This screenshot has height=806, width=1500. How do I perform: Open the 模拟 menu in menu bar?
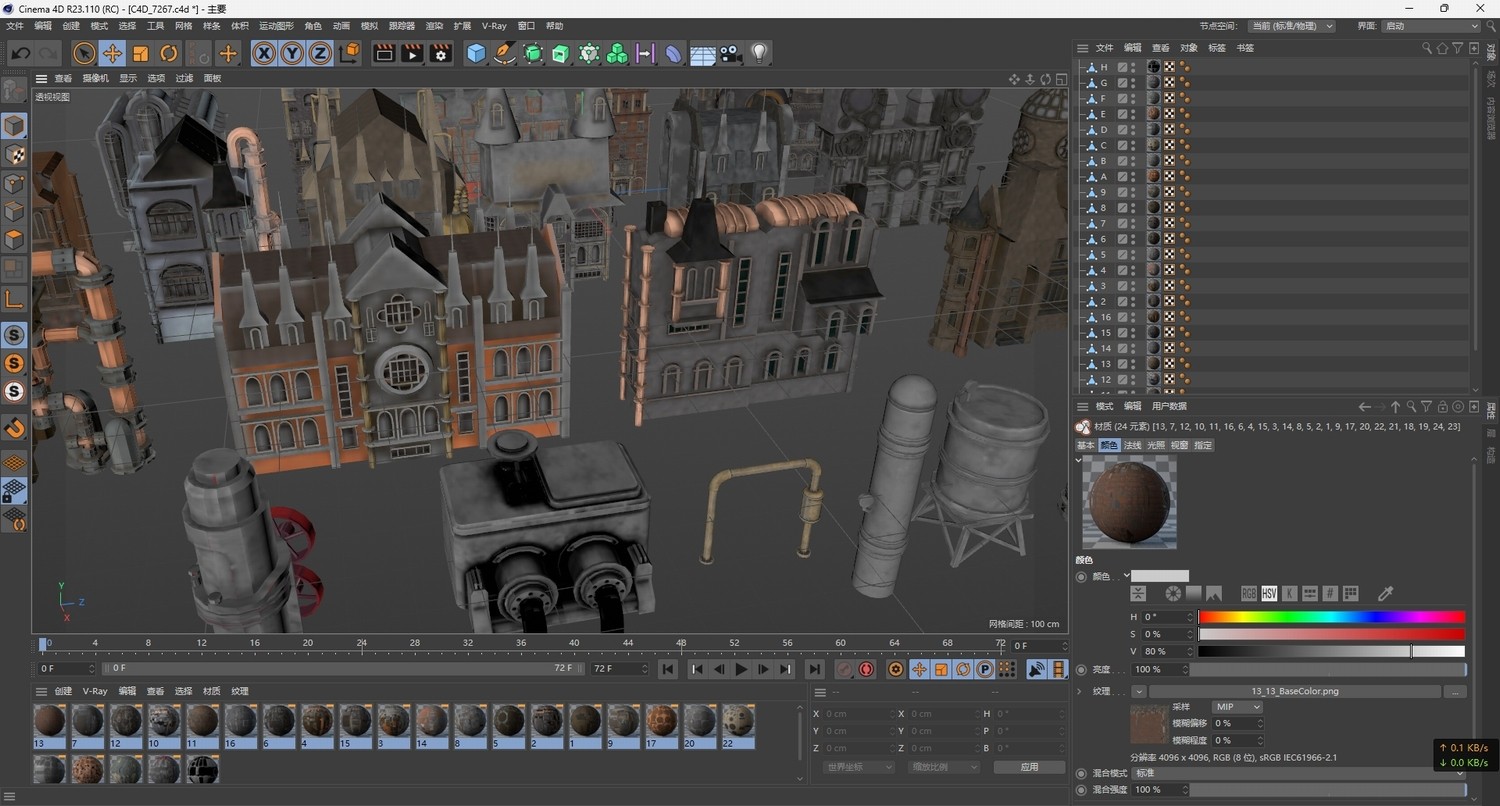[369, 26]
